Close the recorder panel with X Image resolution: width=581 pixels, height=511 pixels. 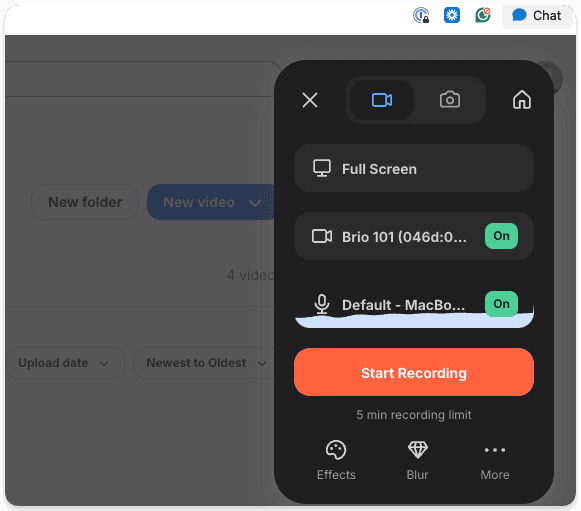tap(310, 100)
